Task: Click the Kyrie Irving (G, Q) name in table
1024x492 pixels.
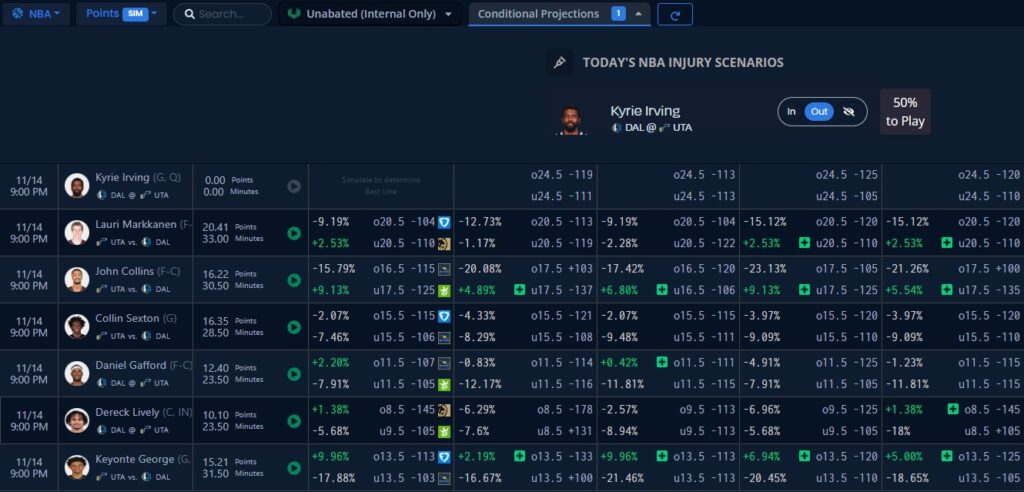Action: click(x=138, y=178)
